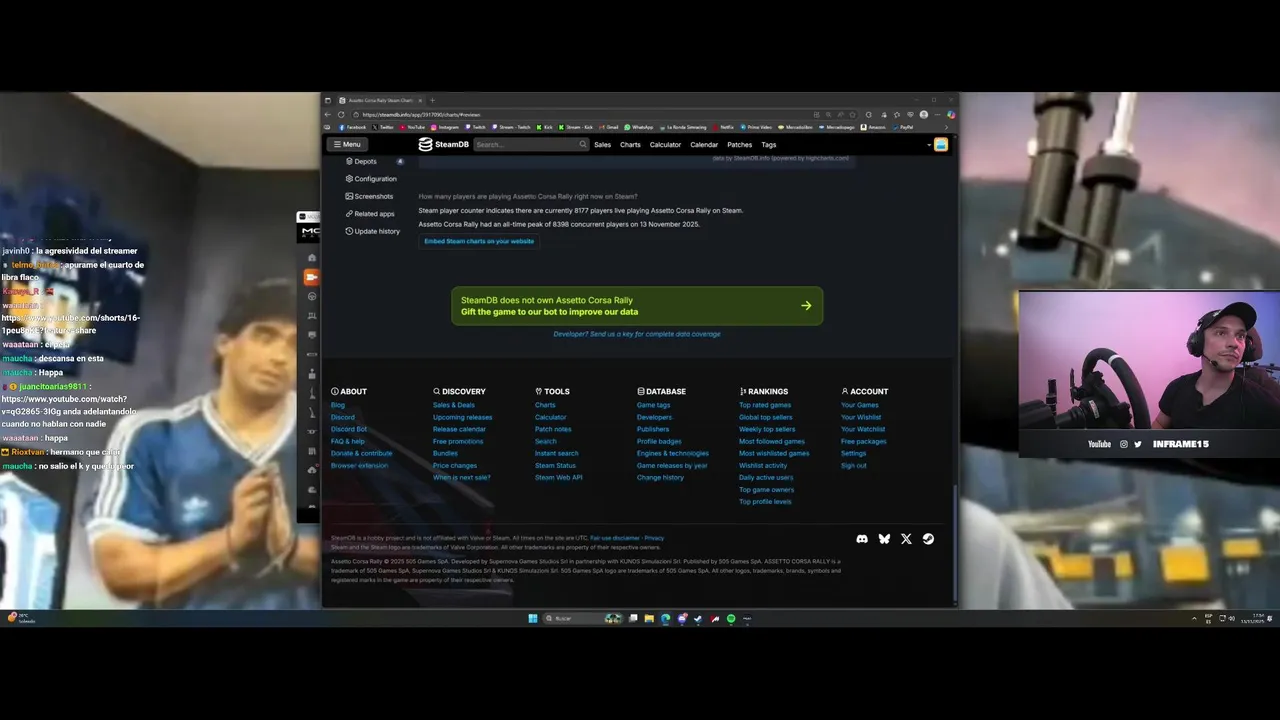Click the browser back arrow
The image size is (1280, 720).
click(327, 114)
